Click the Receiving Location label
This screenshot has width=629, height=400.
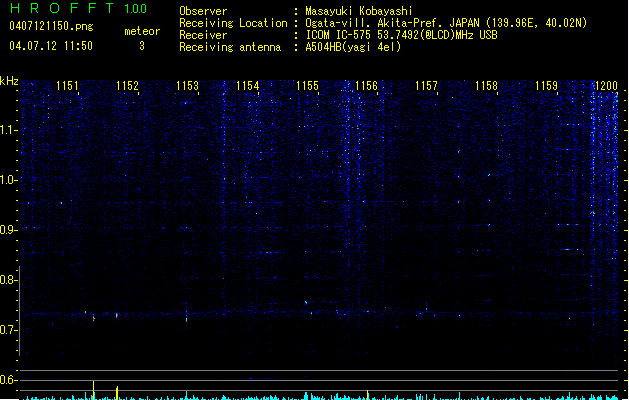tap(233, 23)
